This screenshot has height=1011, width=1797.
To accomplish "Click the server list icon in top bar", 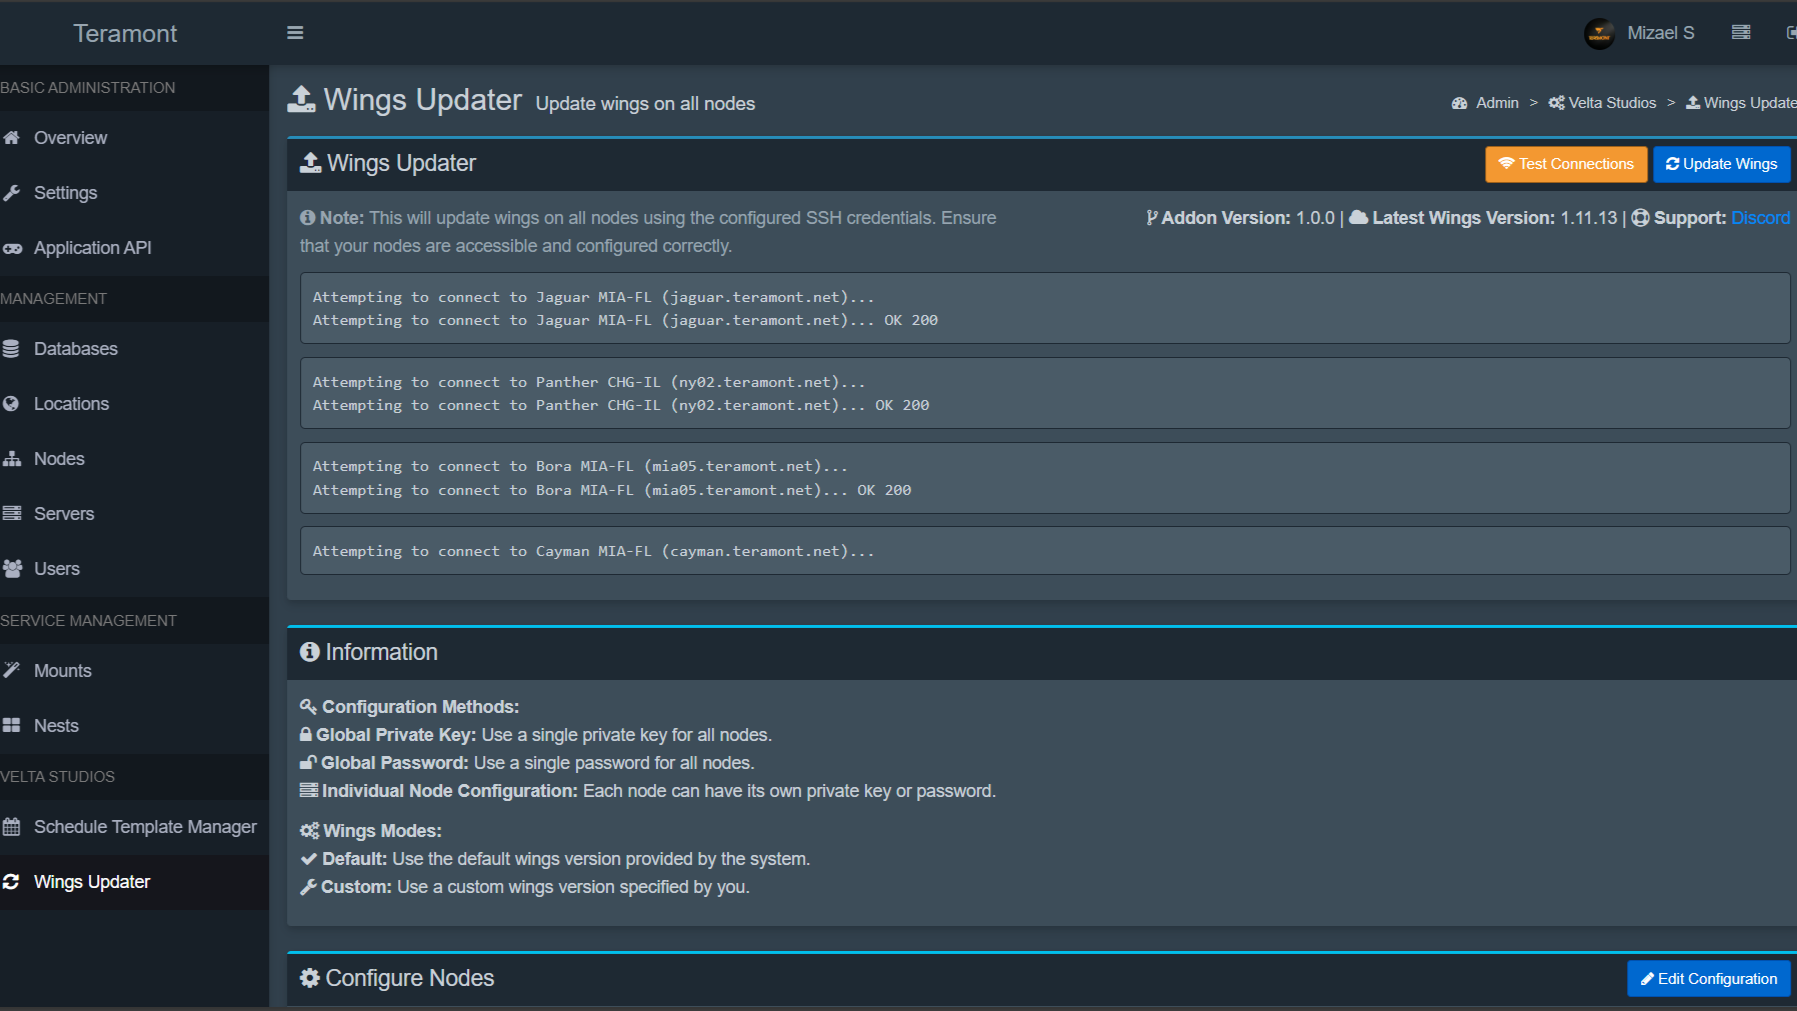I will coord(1740,33).
